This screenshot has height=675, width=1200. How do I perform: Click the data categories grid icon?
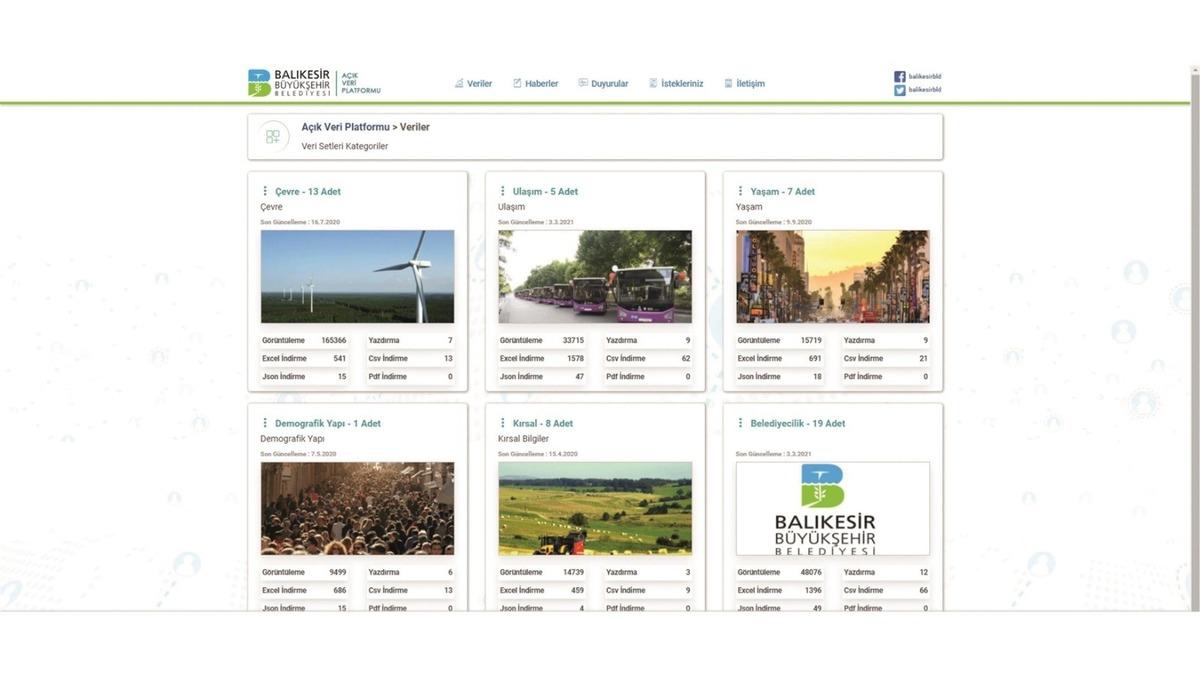(x=273, y=136)
